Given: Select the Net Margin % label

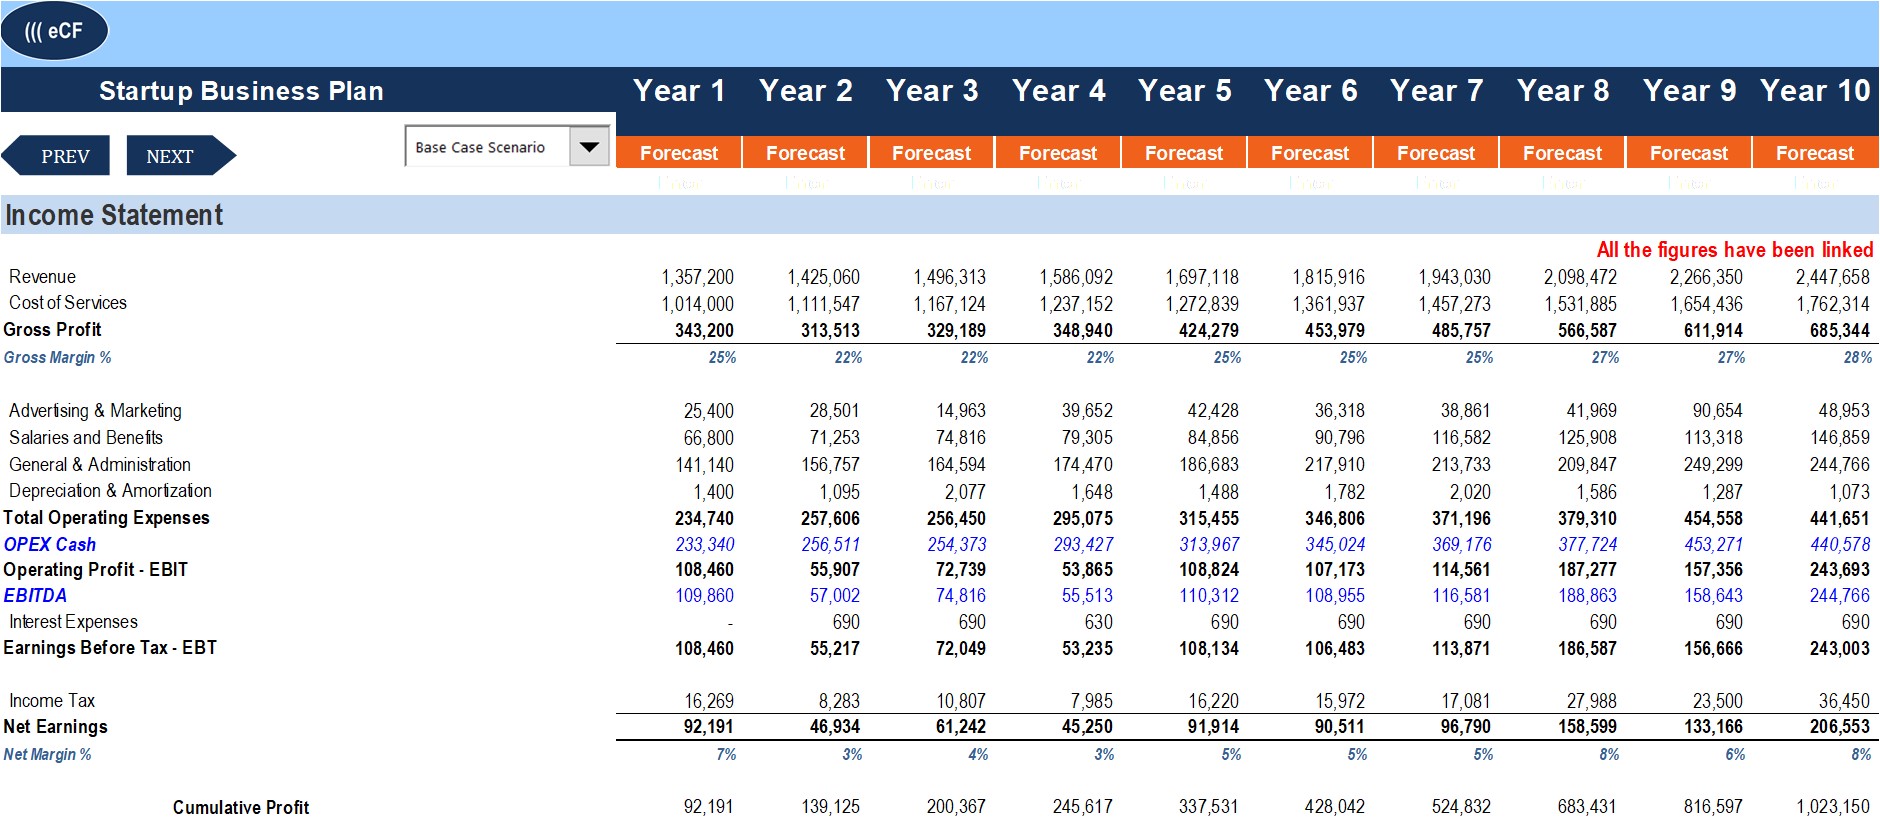Looking at the screenshot, I should tap(47, 754).
